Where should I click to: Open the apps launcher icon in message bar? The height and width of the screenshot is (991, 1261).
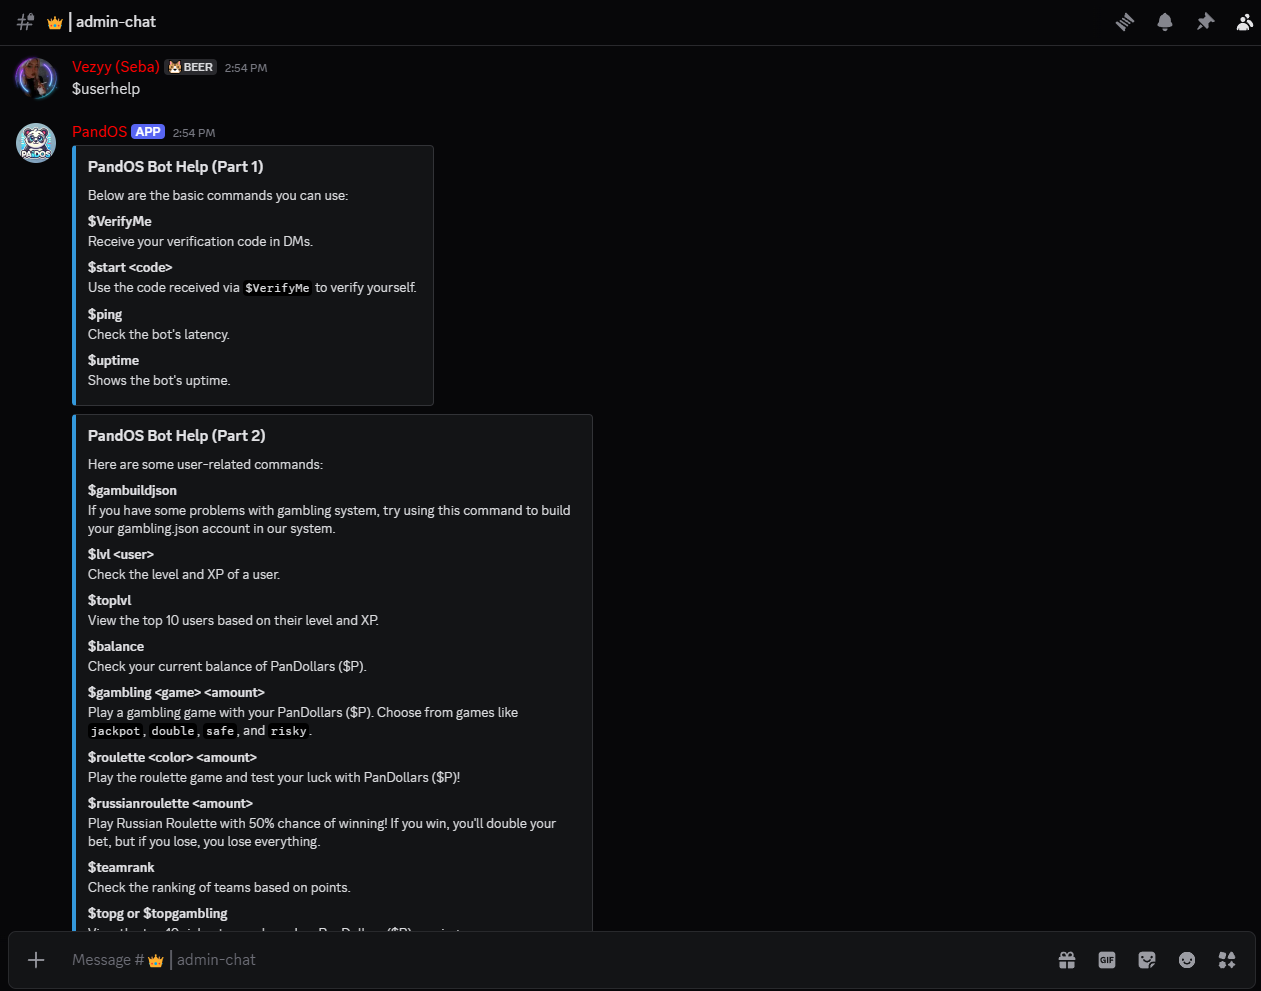[1226, 959]
